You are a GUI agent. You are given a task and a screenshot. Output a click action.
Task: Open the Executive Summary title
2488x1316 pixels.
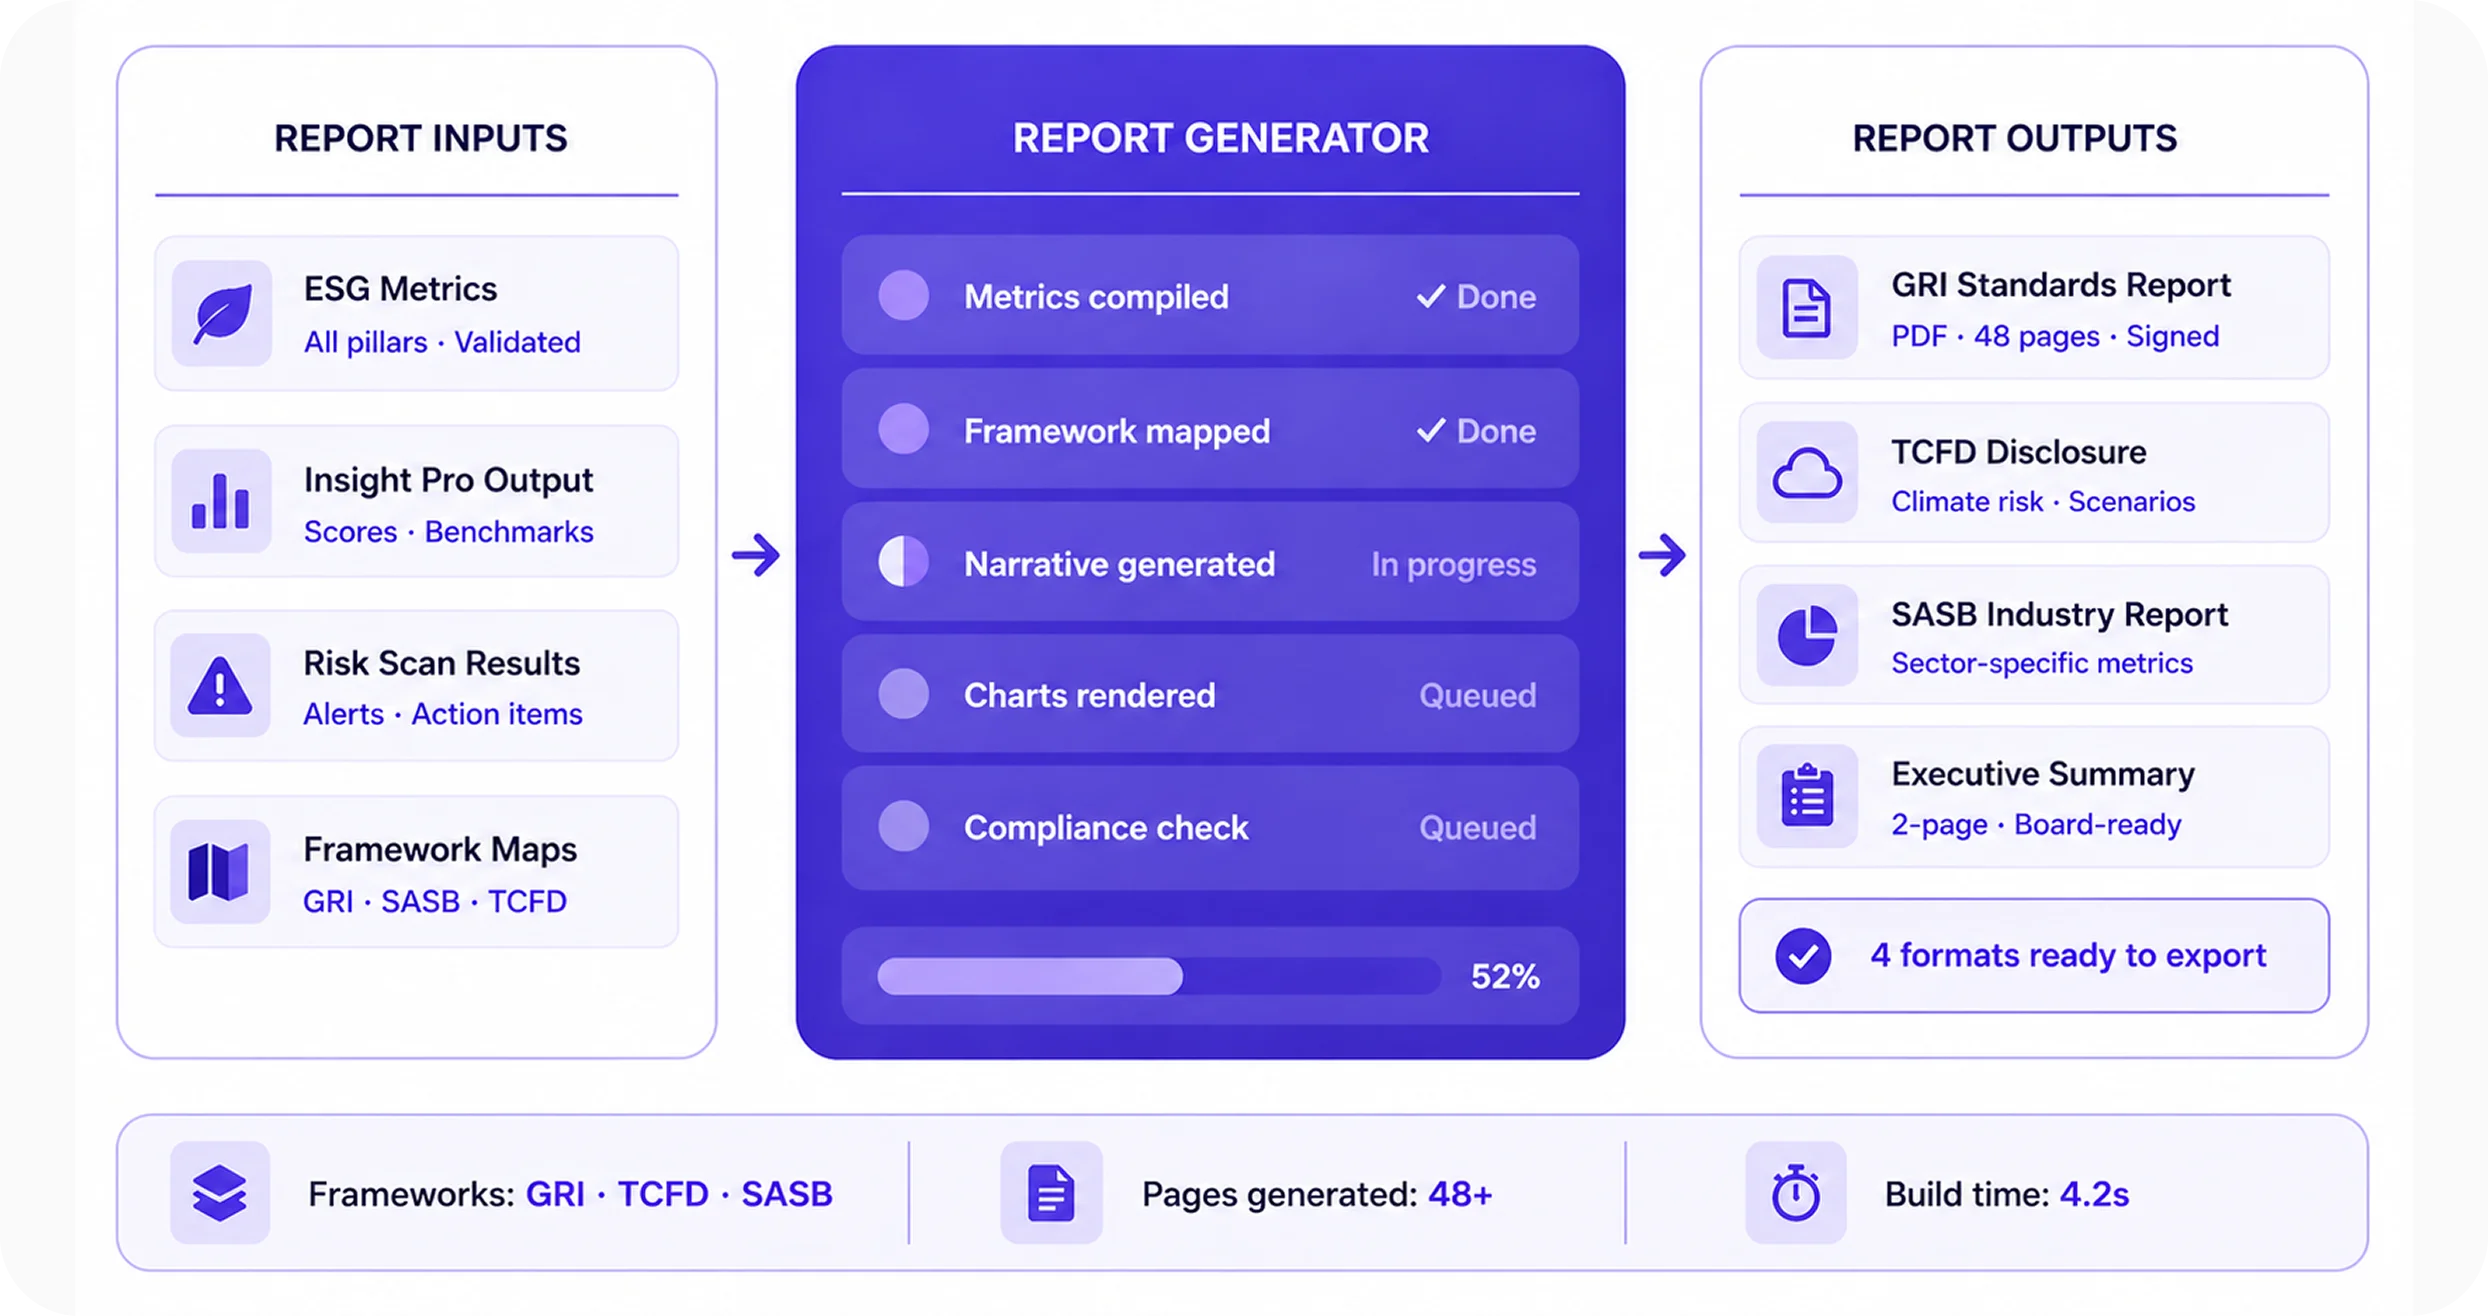2043,774
